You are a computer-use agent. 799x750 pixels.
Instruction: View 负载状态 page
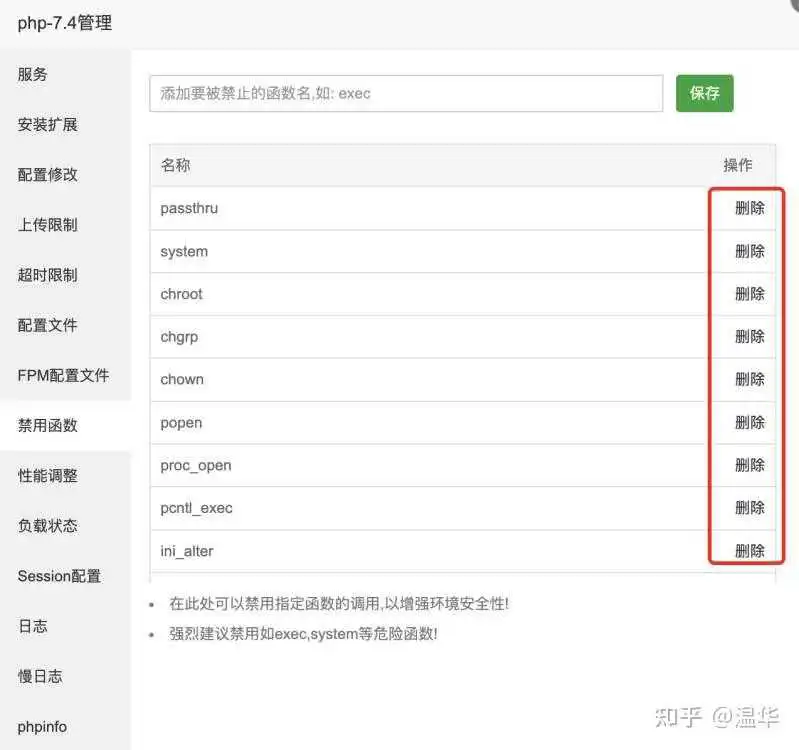[x=47, y=526]
